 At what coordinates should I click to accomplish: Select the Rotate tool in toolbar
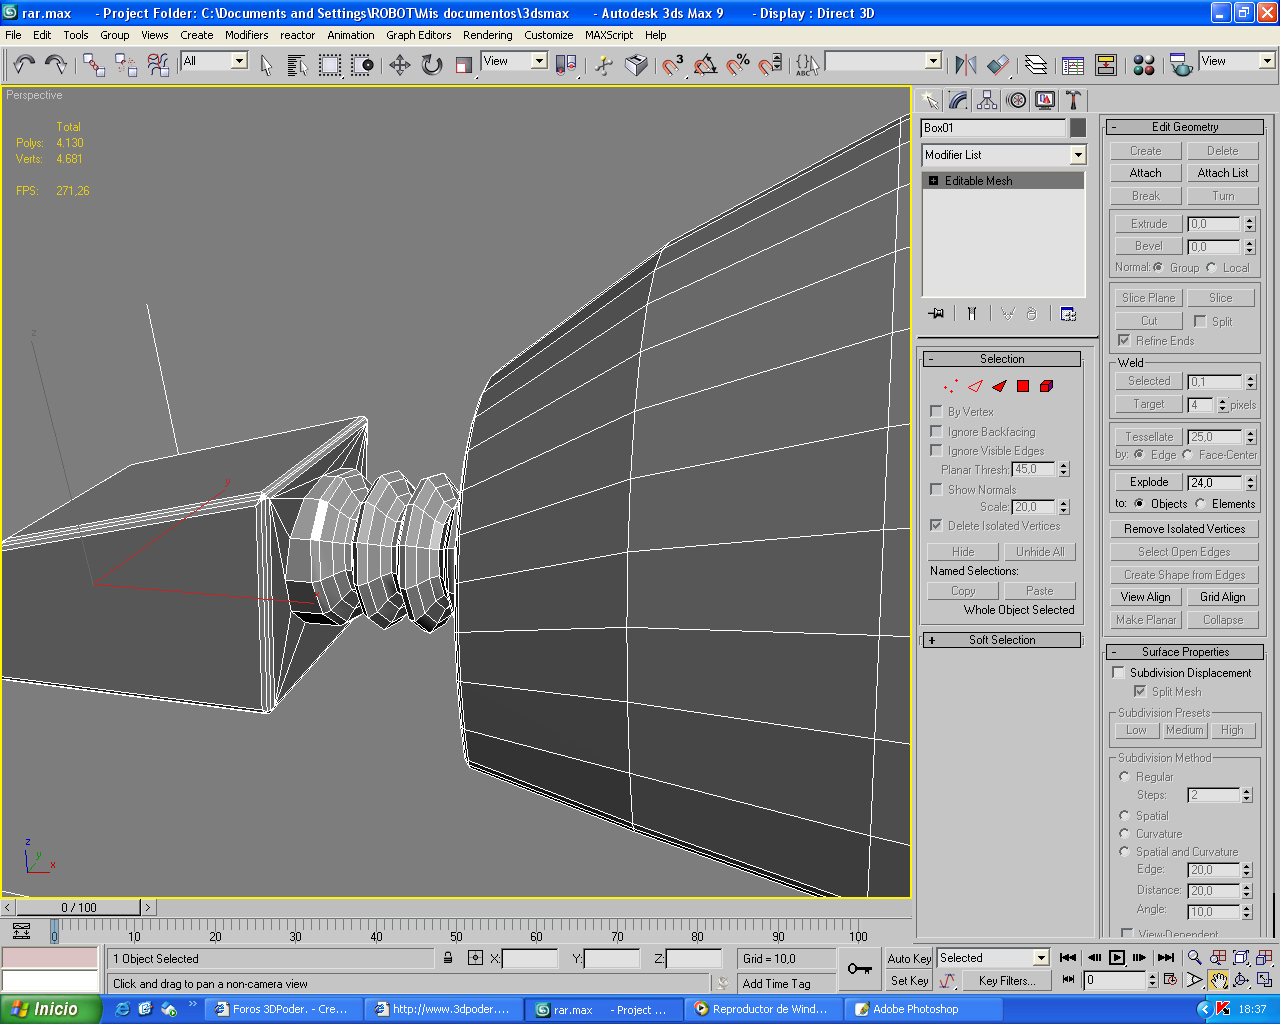click(432, 65)
